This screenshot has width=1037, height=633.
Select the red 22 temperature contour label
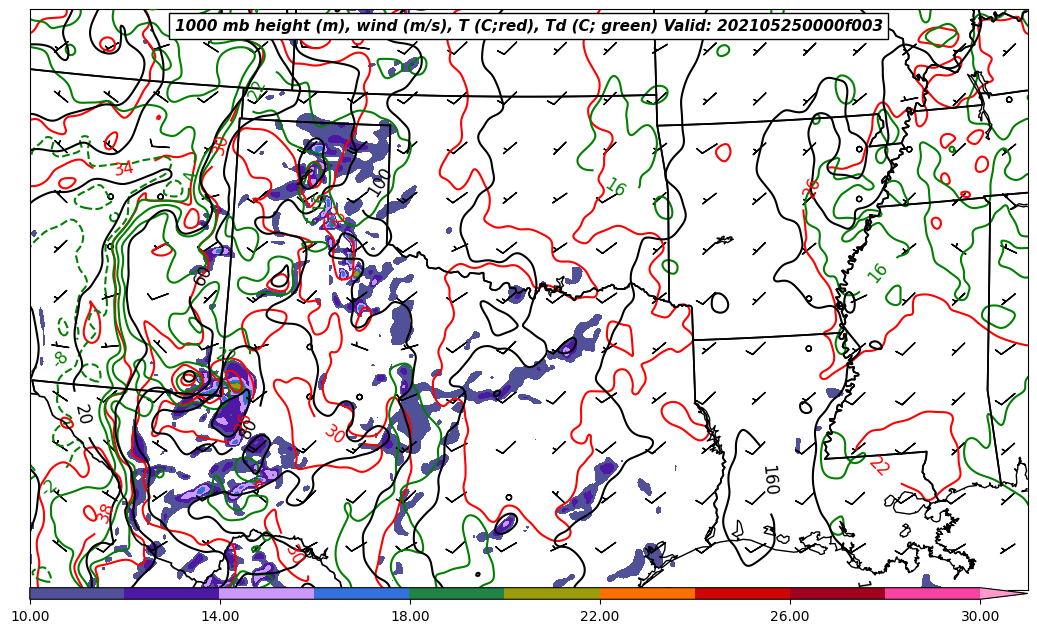click(x=879, y=465)
